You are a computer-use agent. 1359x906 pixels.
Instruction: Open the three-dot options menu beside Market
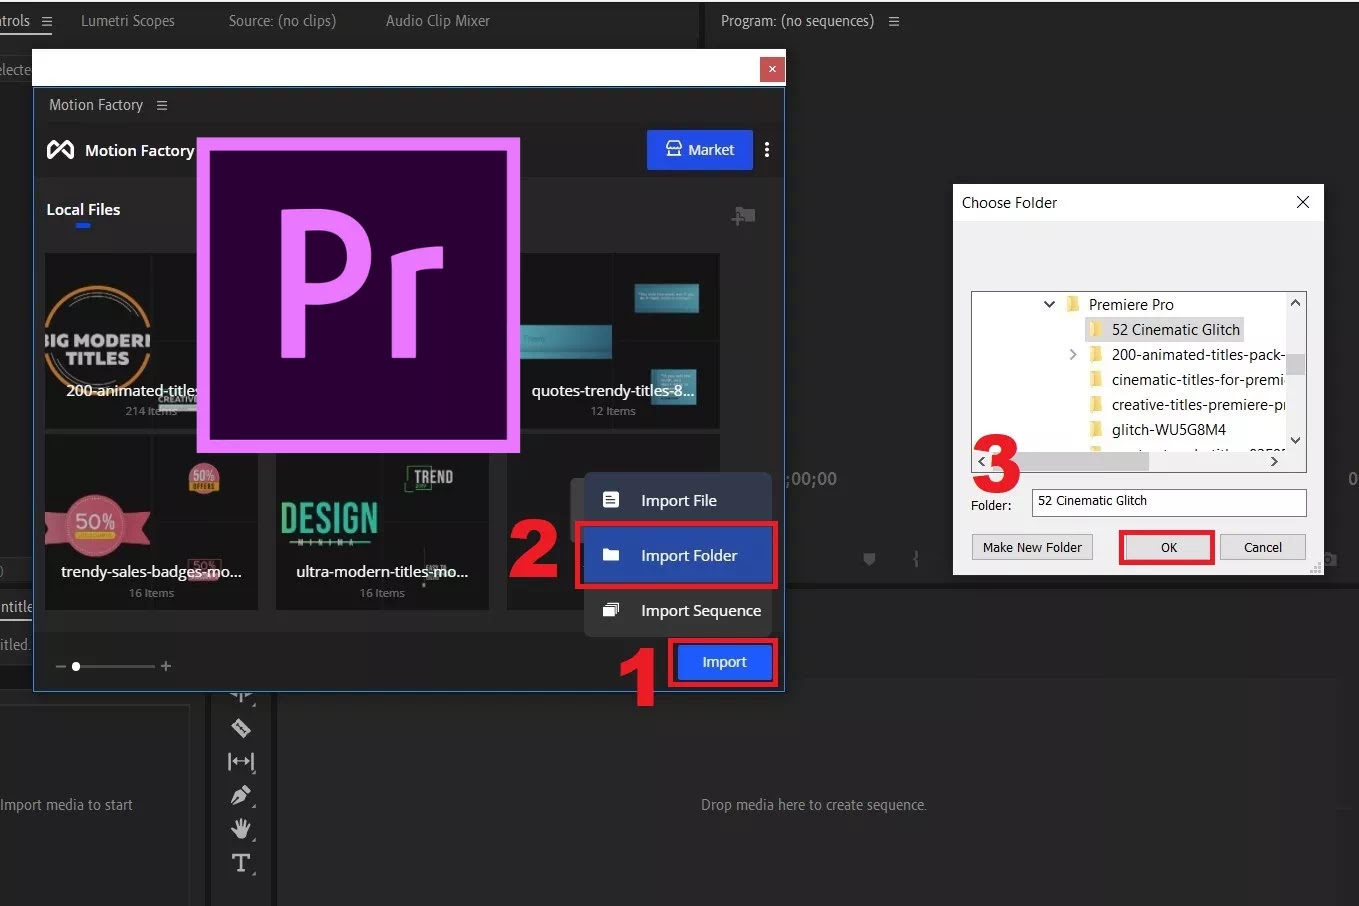(x=767, y=150)
